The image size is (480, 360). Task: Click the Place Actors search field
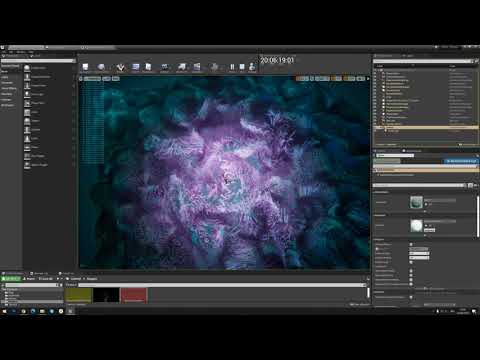pyautogui.click(x=38, y=61)
